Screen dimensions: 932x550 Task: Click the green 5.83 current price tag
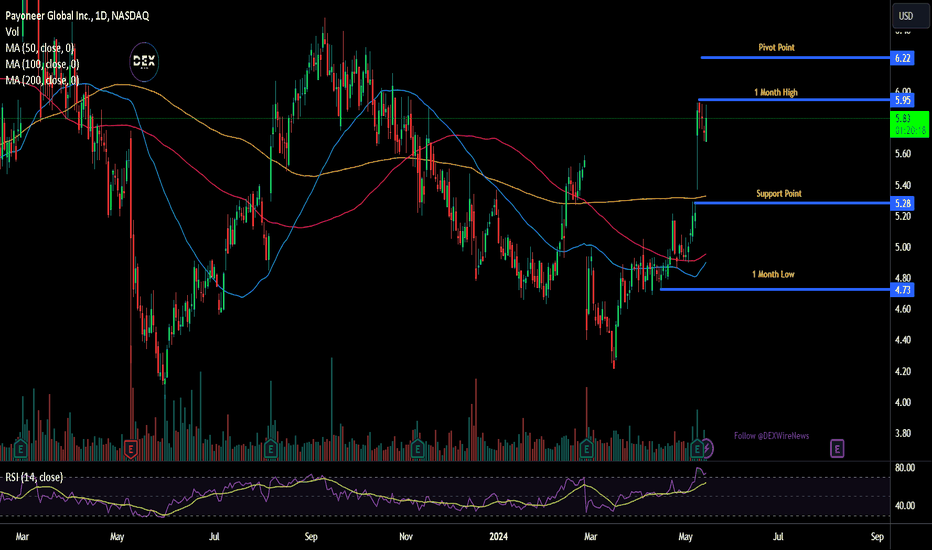[x=909, y=124]
